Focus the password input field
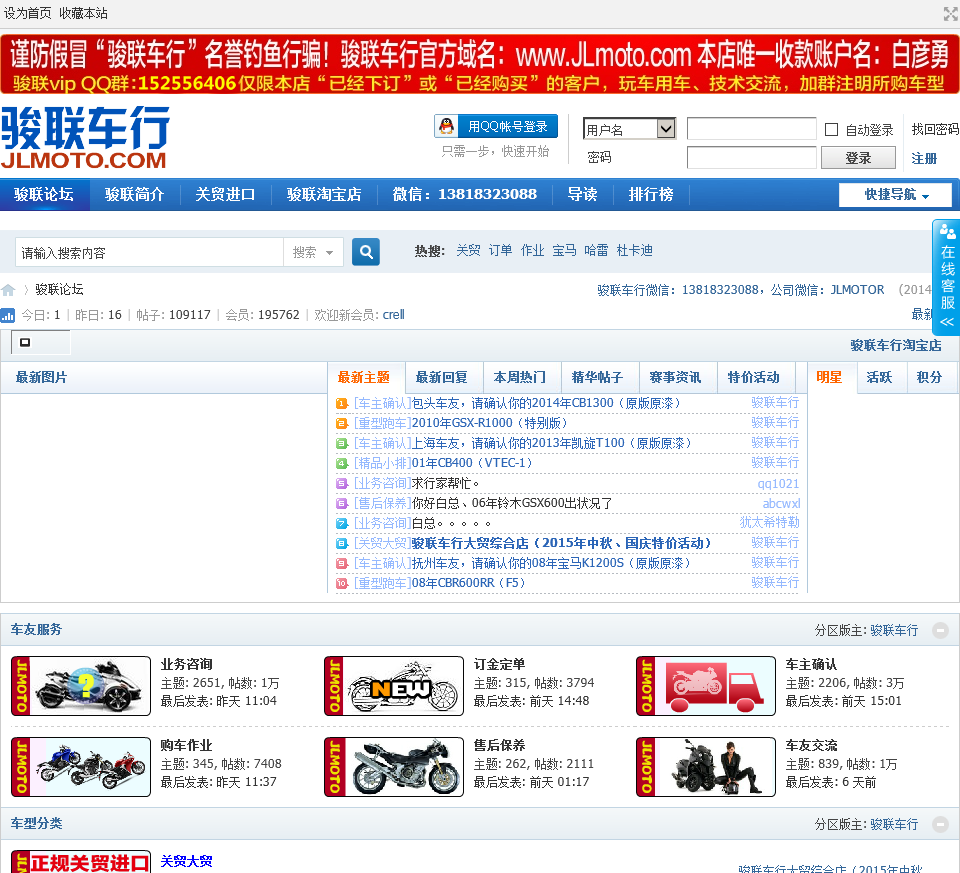The image size is (960, 873). pos(751,157)
